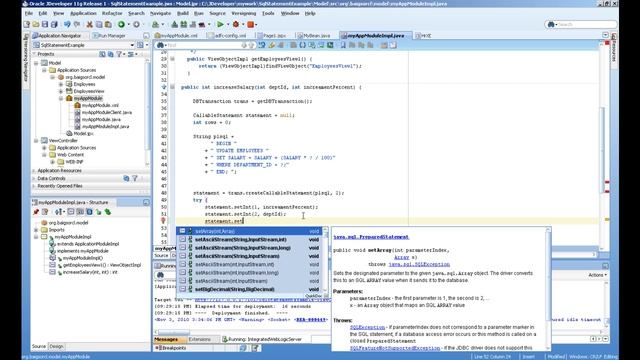The width and height of the screenshot is (640, 360).
Task: Open the Versioning menu
Action: click(x=244, y=13)
